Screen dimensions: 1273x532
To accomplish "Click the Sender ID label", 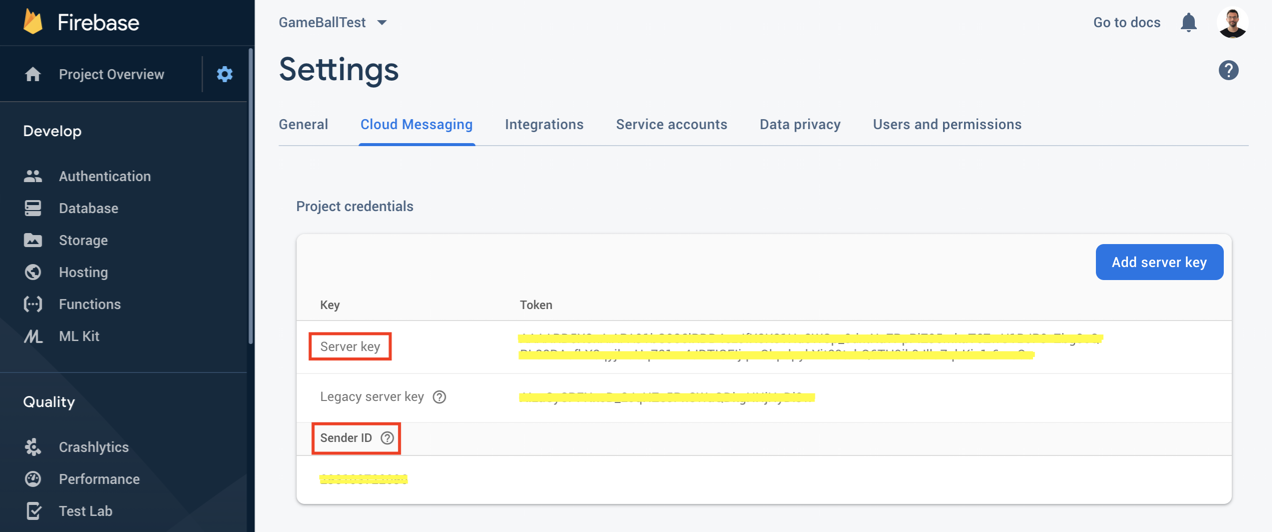I will point(346,438).
